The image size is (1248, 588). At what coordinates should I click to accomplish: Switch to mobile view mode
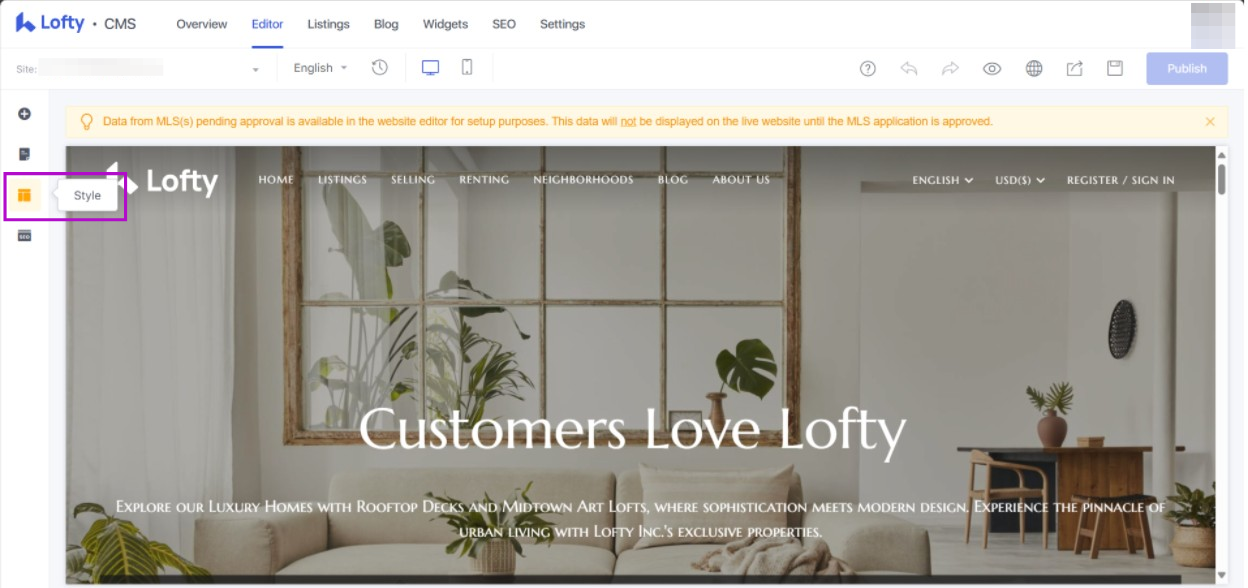click(x=467, y=68)
